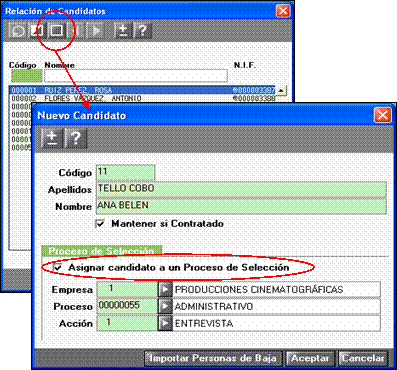Select row FLORES VAZQUEZ, ANTONIO in candidate list
Image resolution: width=397 pixels, height=370 pixels.
pos(143,98)
